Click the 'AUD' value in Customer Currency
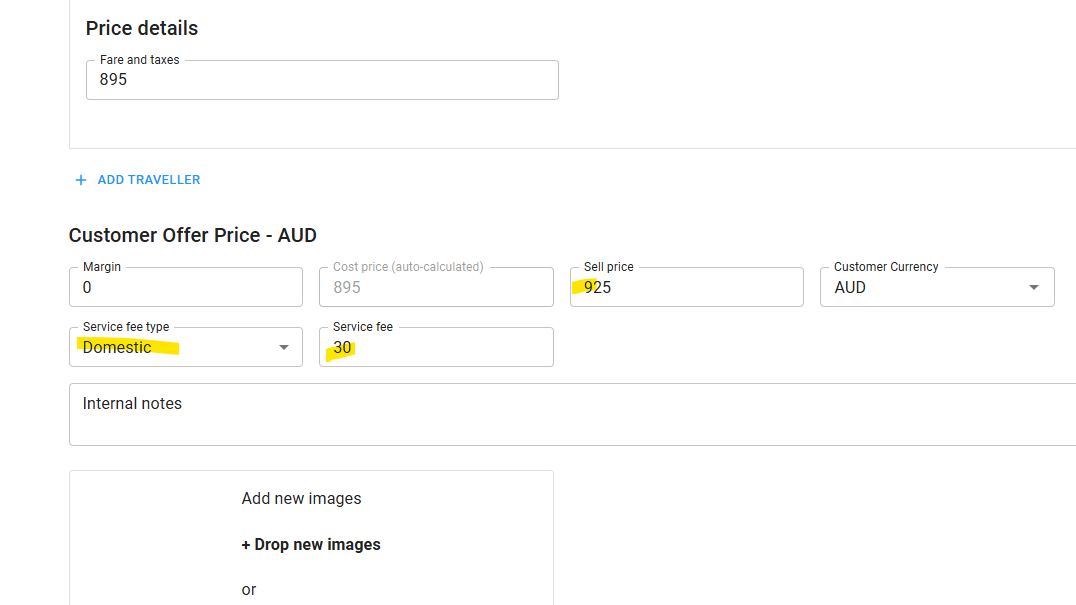The image size is (1076, 605). [x=850, y=288]
